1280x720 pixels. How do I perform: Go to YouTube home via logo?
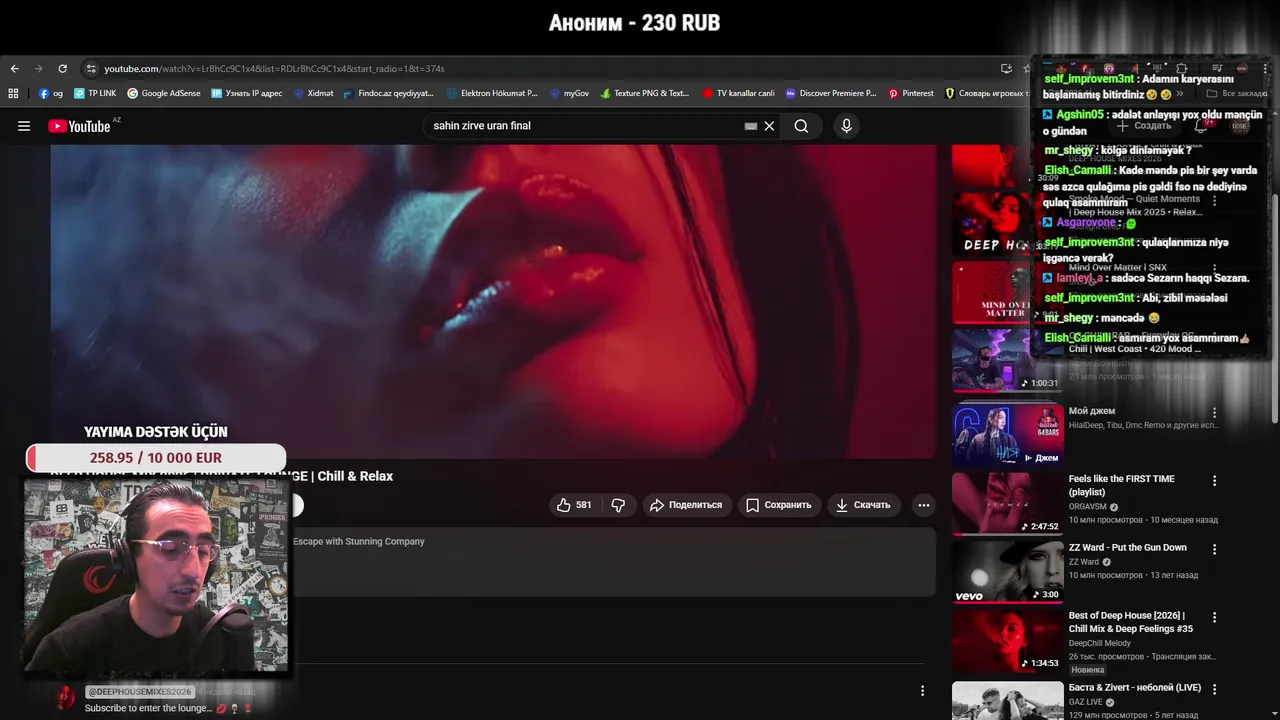tap(80, 126)
